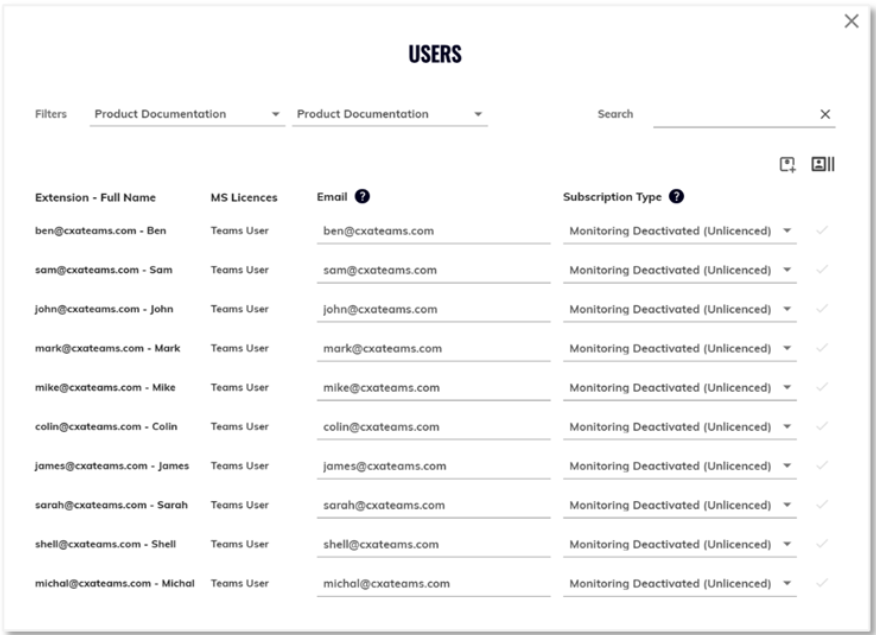Viewport: 876px width, 635px height.
Task: Edit the sarah@cxateams.com email field
Action: click(433, 505)
